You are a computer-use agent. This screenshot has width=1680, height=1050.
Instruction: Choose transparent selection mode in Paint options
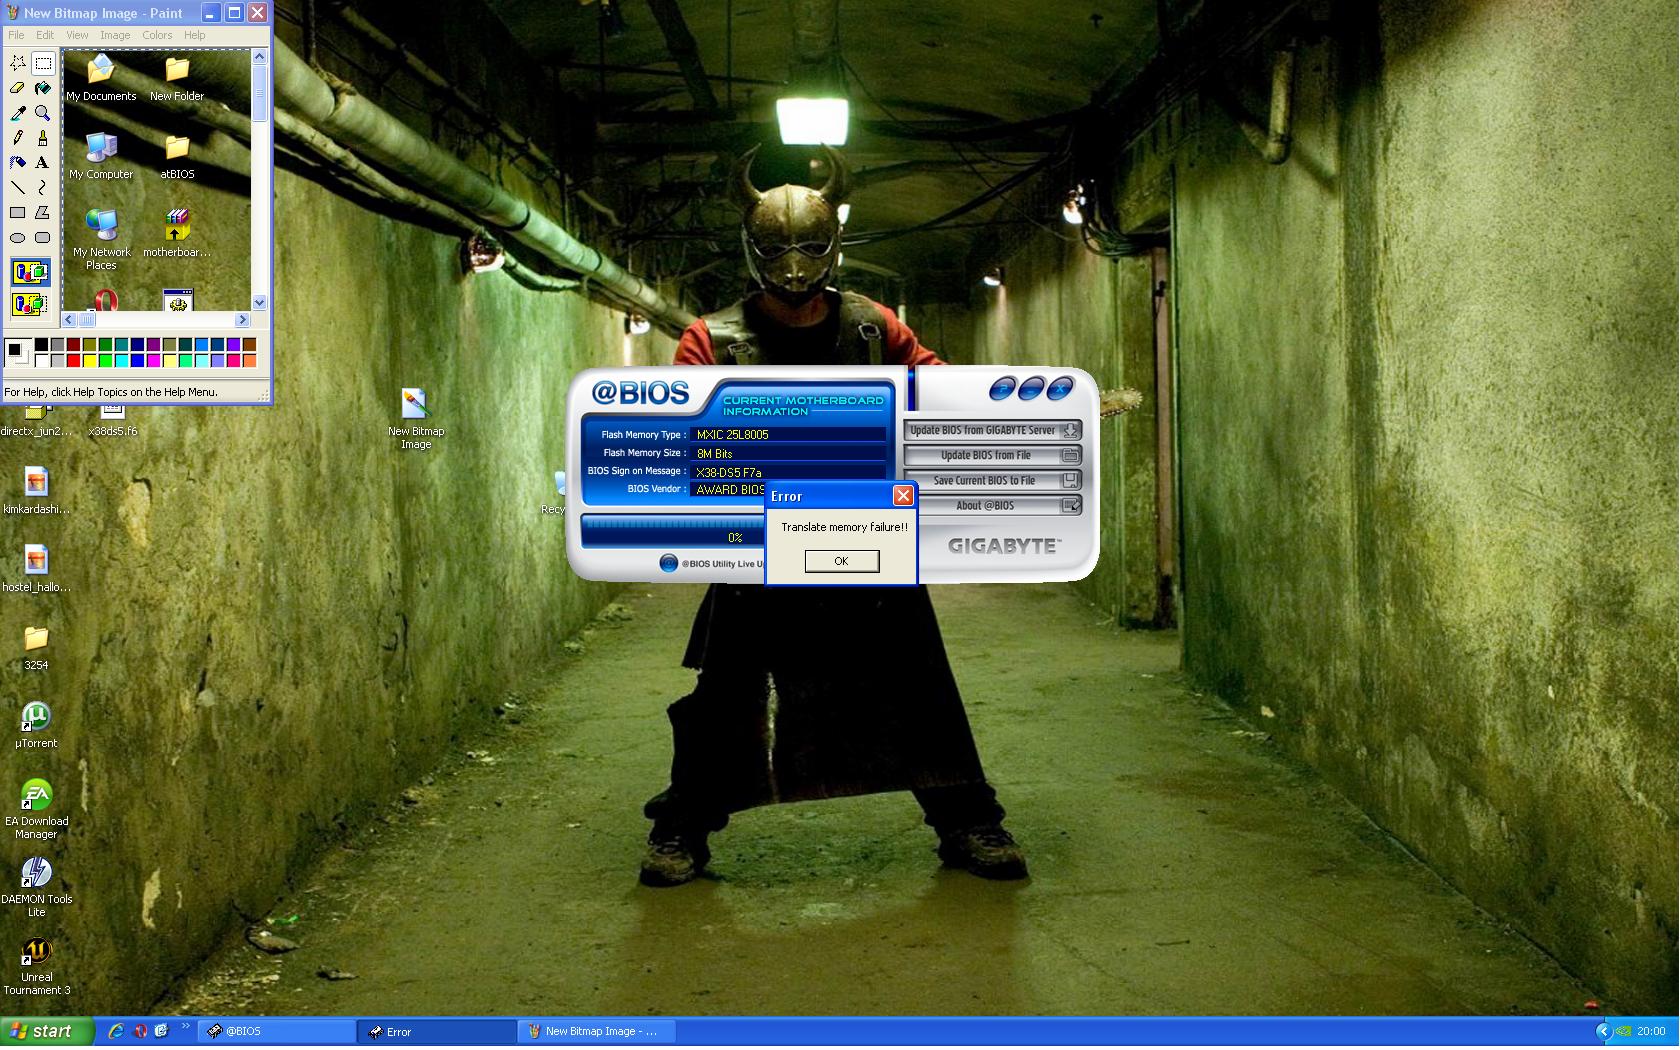[x=30, y=303]
